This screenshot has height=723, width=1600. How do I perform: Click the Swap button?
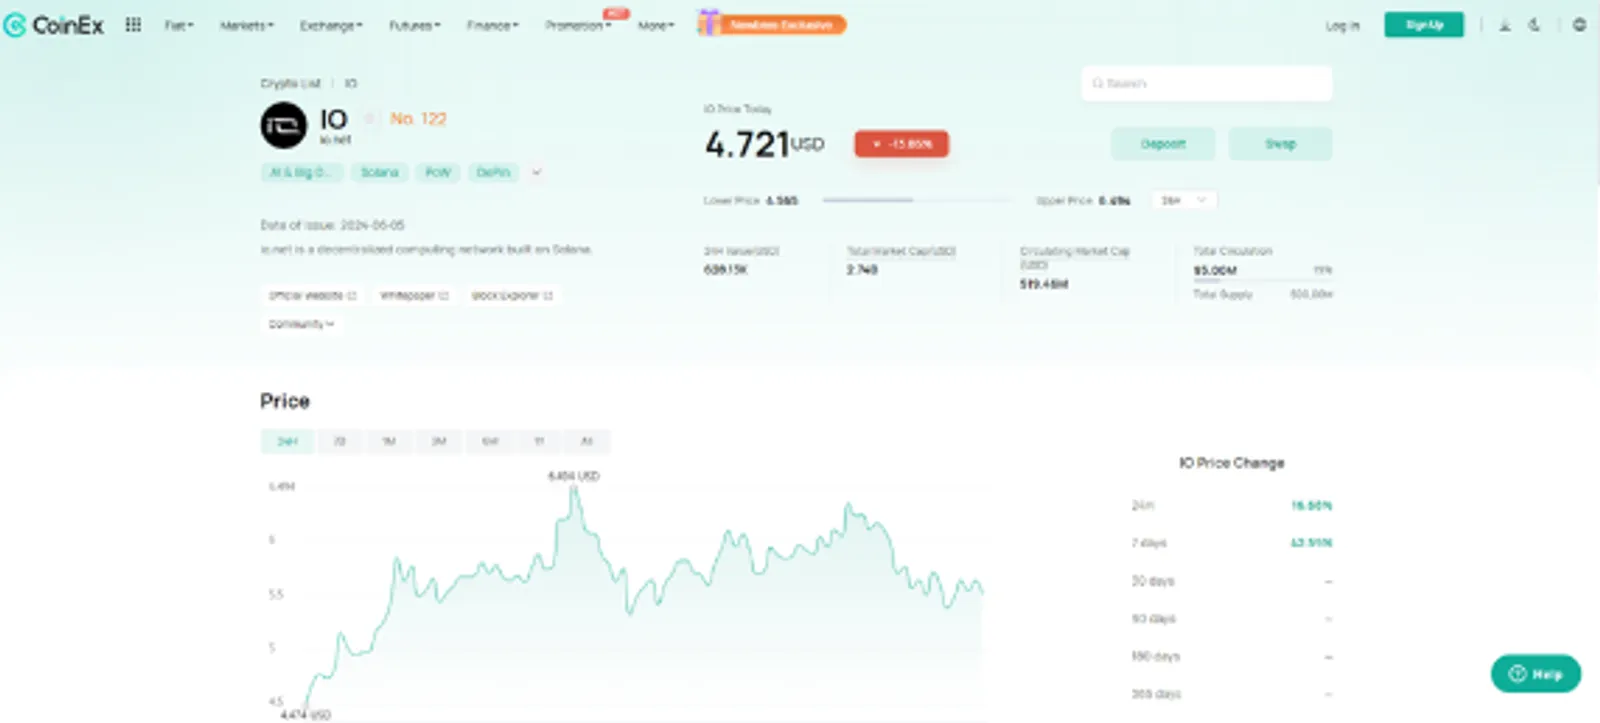tap(1280, 144)
